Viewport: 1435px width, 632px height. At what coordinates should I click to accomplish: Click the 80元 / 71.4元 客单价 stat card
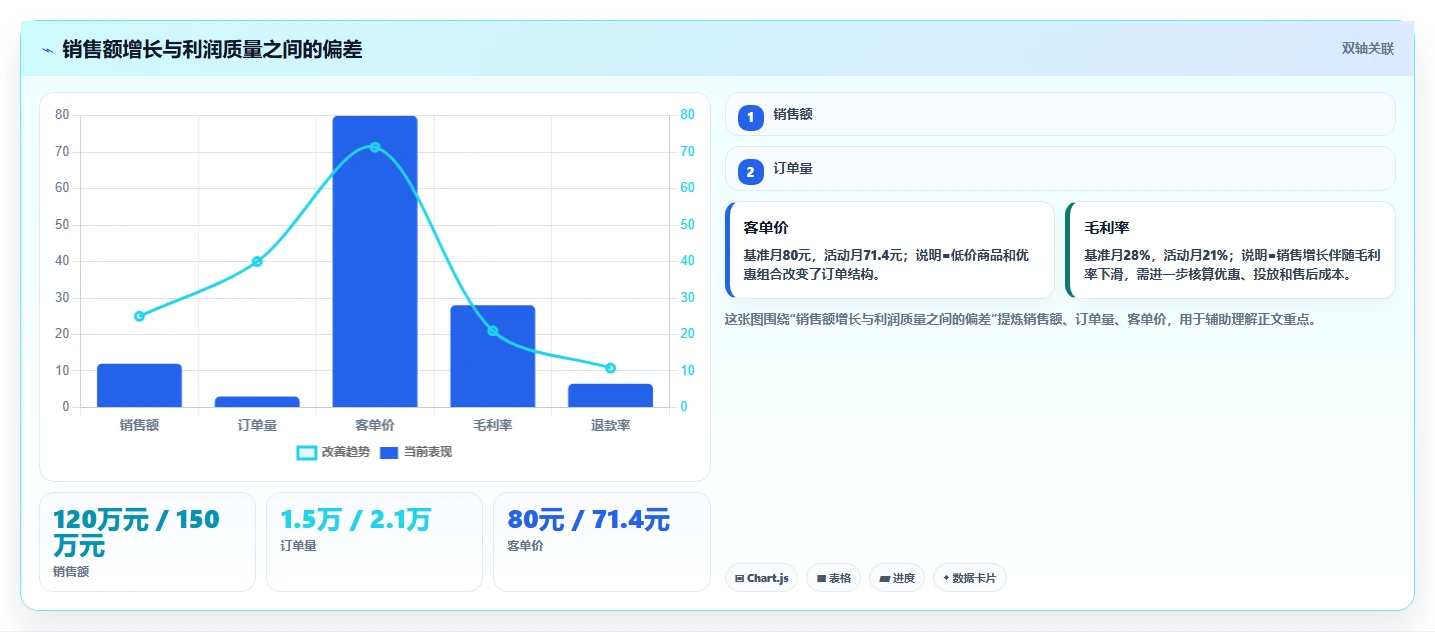[x=602, y=542]
